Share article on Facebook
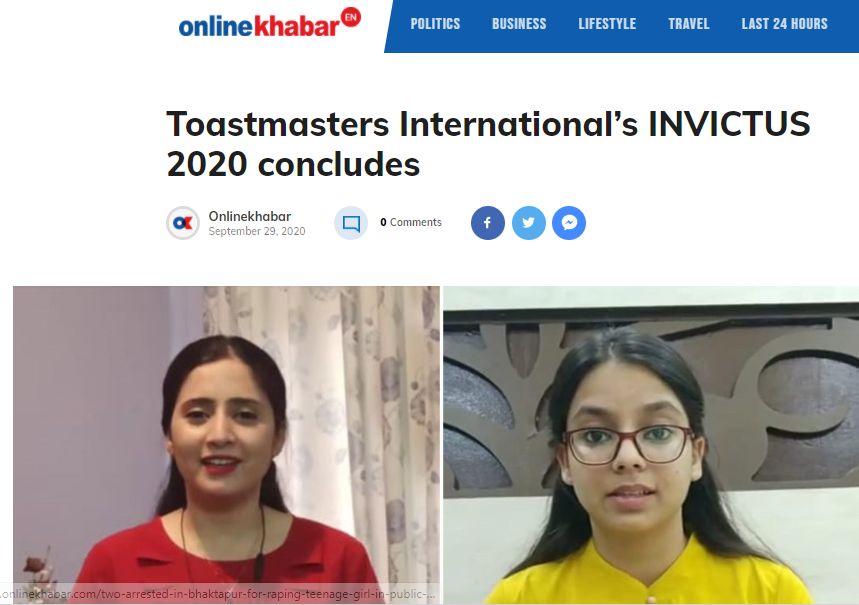 [x=488, y=223]
